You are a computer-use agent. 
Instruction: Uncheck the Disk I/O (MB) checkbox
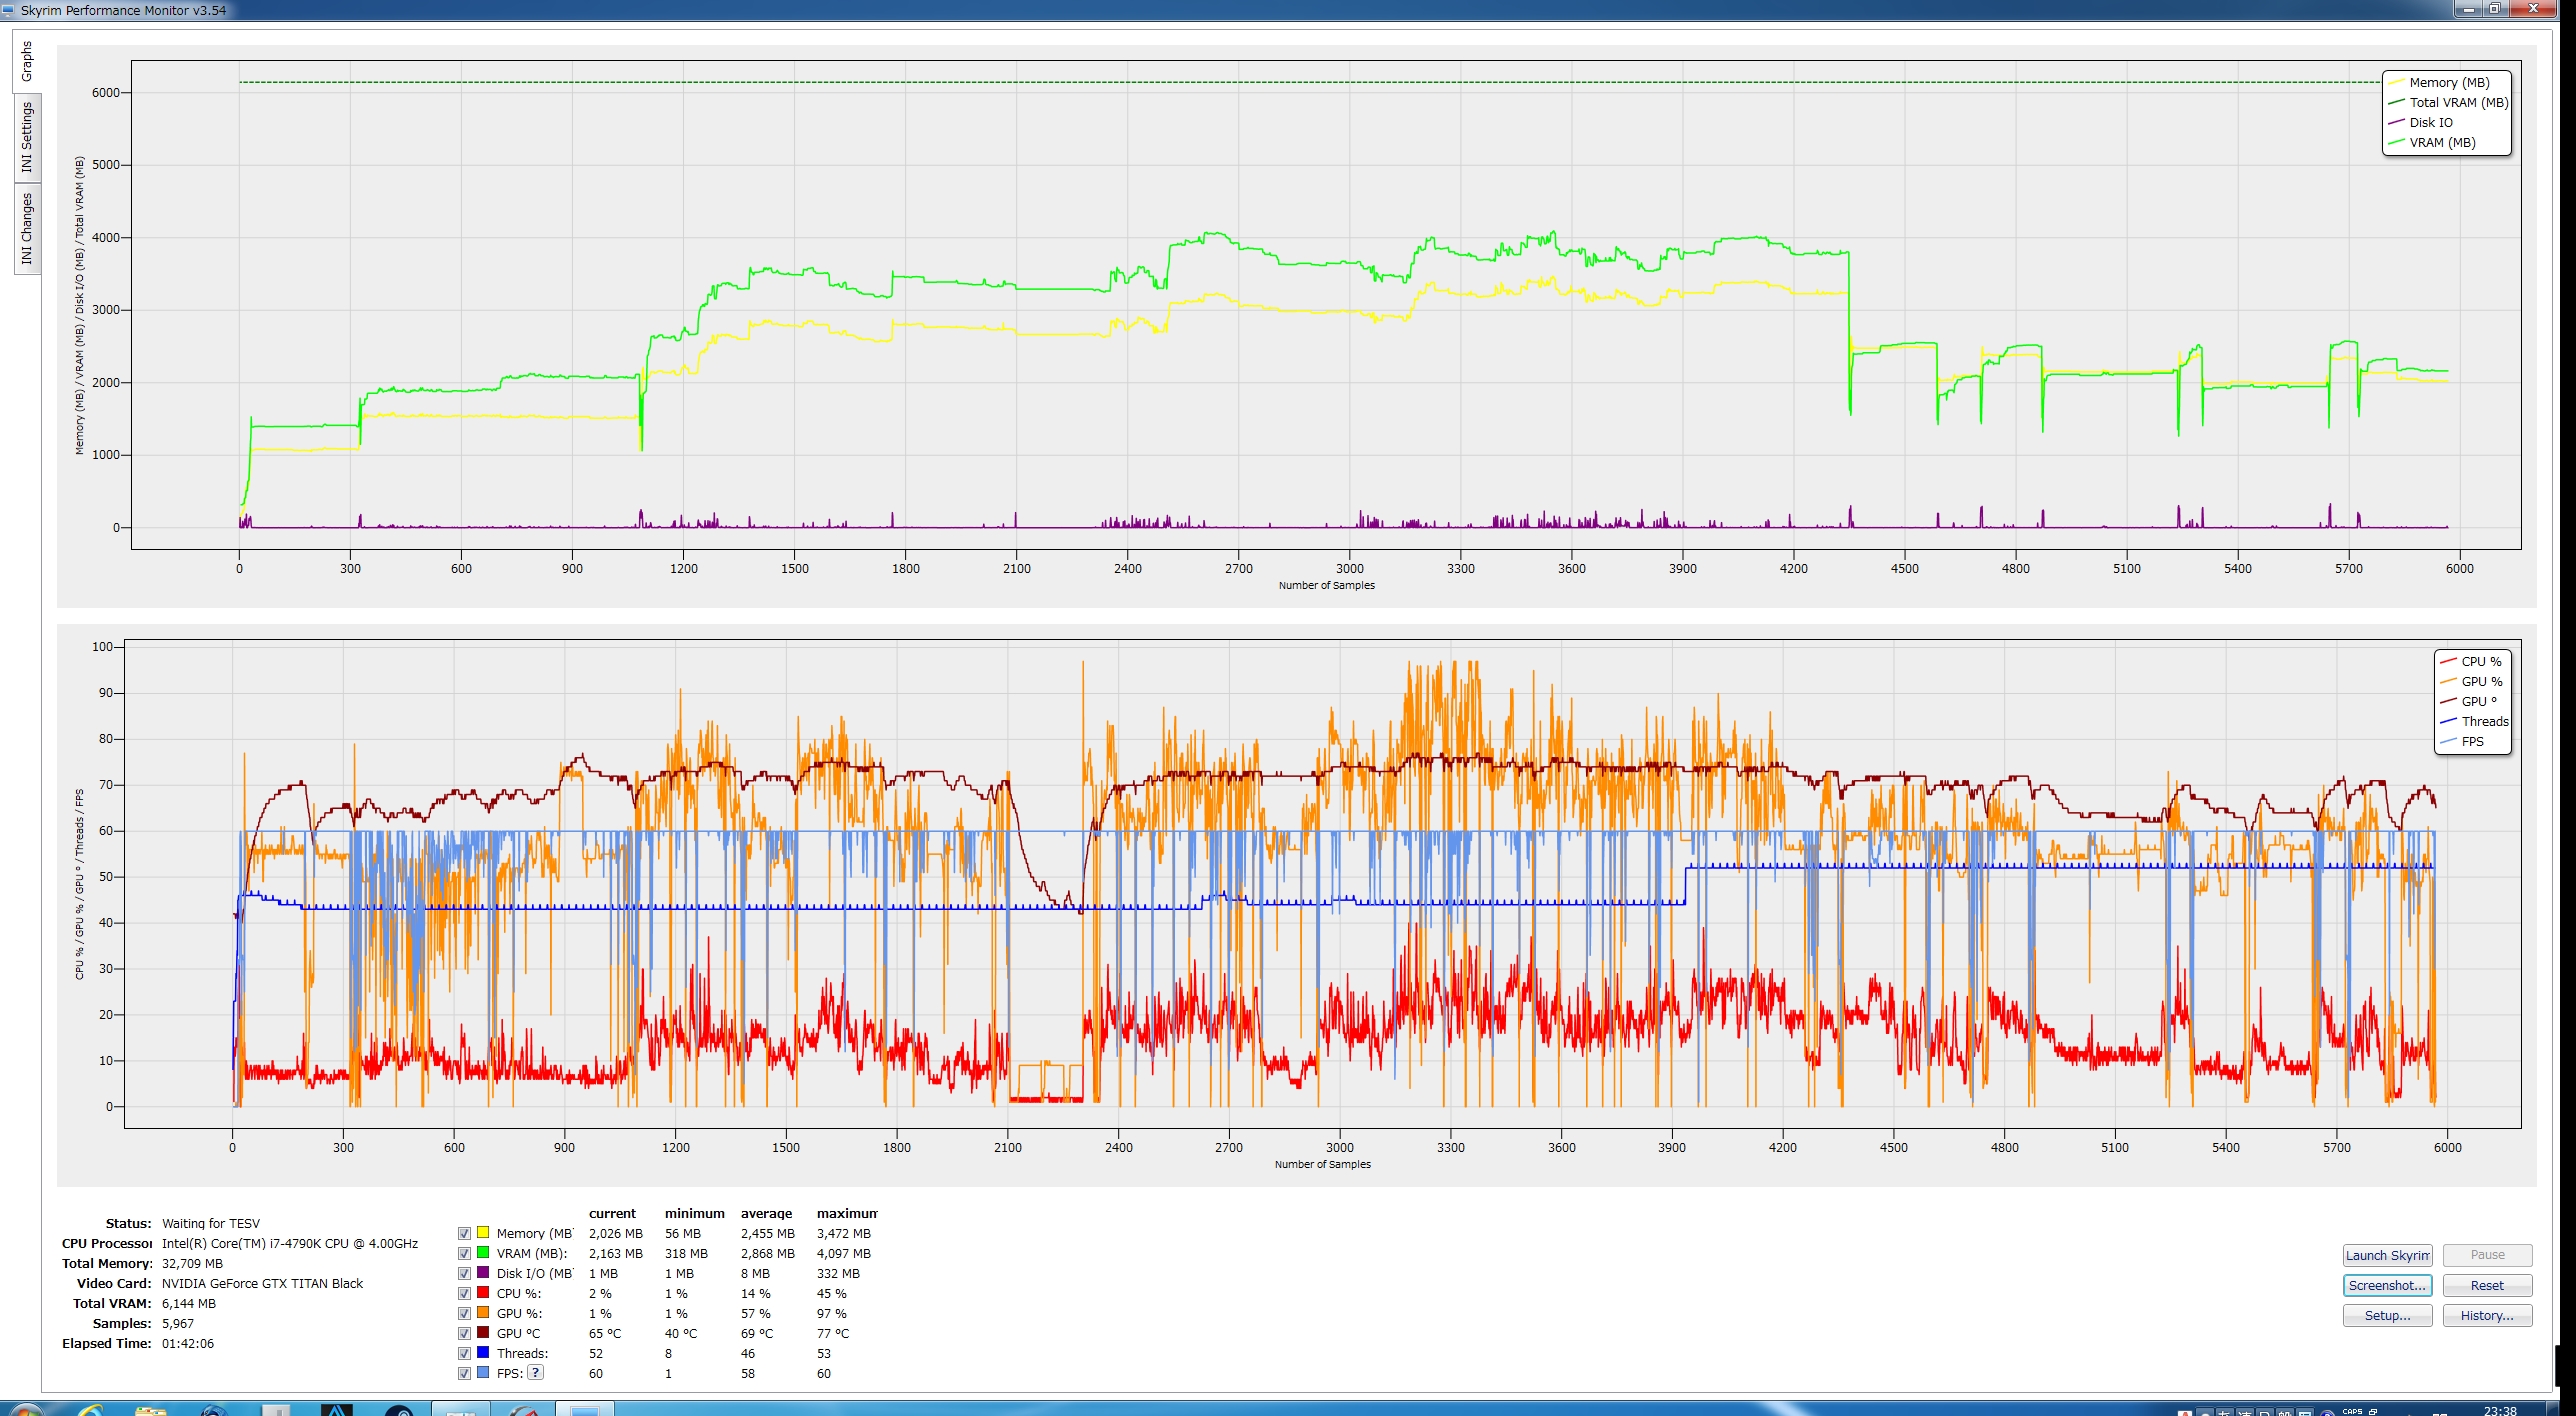[x=464, y=1273]
